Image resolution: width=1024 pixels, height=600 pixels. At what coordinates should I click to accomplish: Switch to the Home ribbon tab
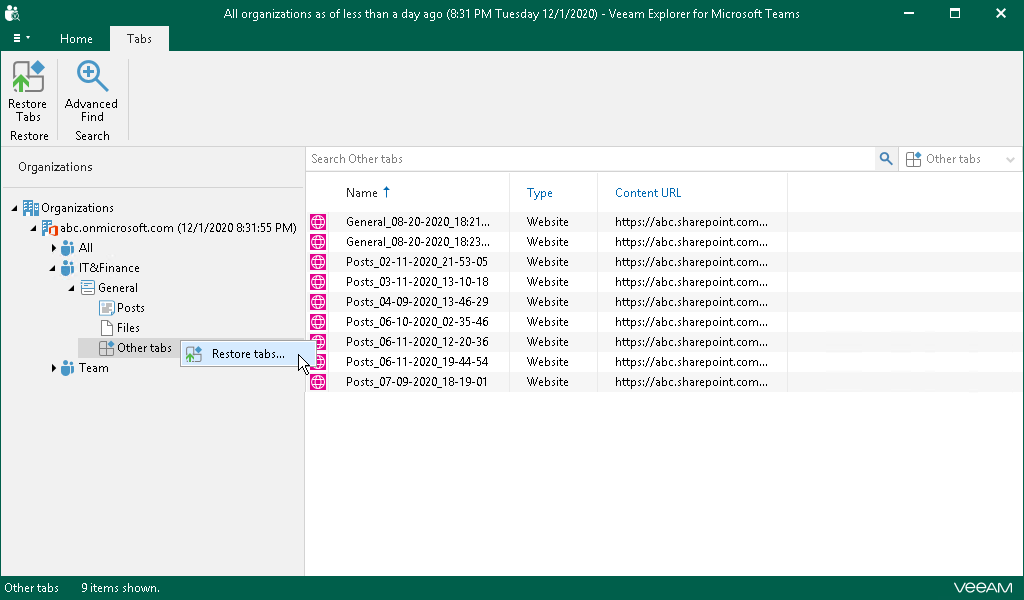(x=76, y=39)
